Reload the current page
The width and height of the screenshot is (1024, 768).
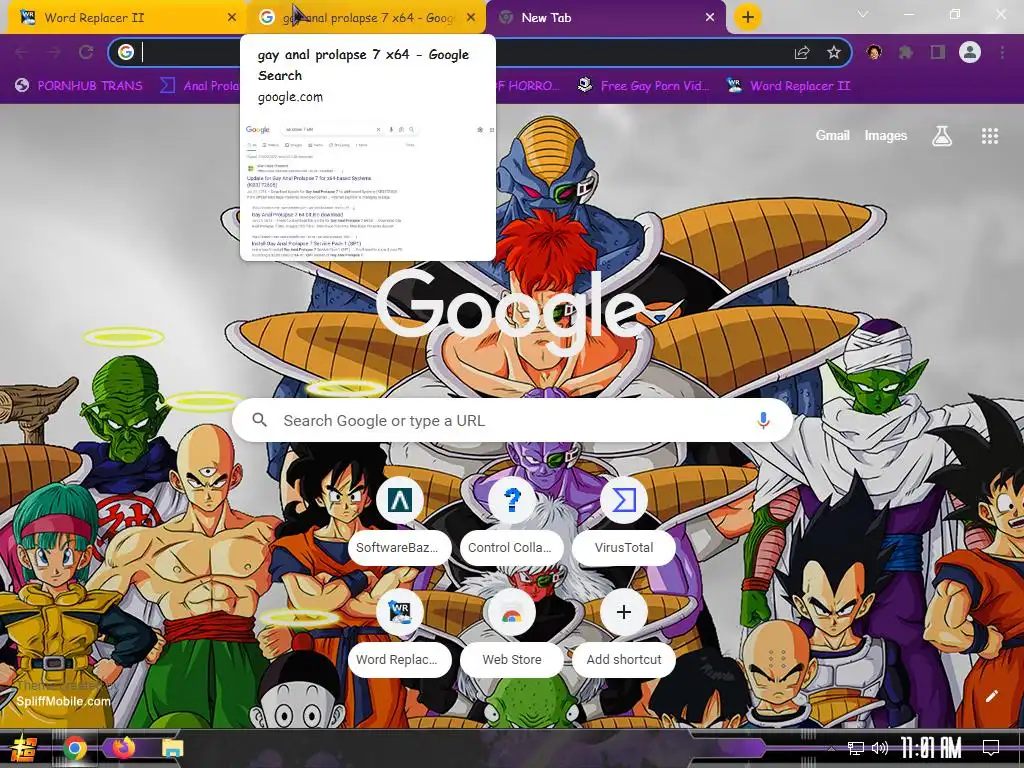[86, 52]
